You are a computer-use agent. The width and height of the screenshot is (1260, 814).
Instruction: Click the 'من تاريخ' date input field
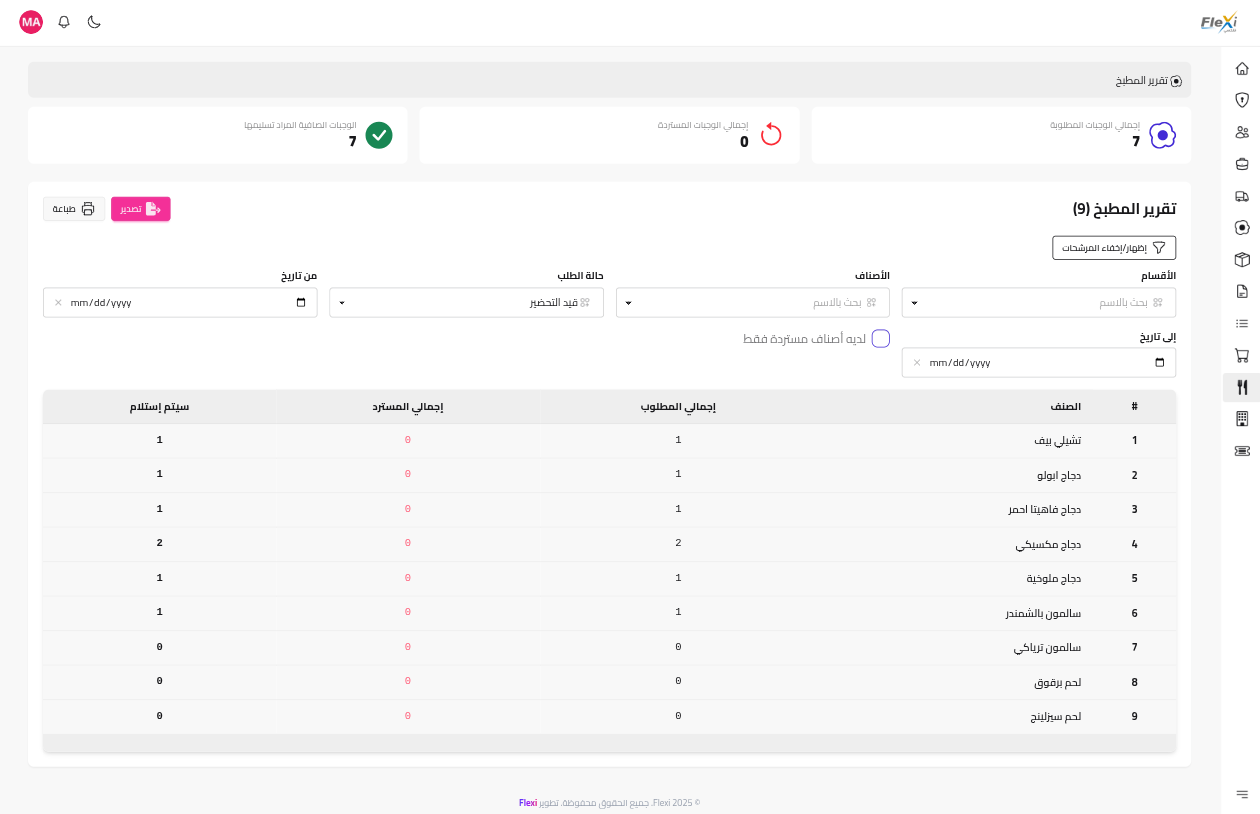180,303
